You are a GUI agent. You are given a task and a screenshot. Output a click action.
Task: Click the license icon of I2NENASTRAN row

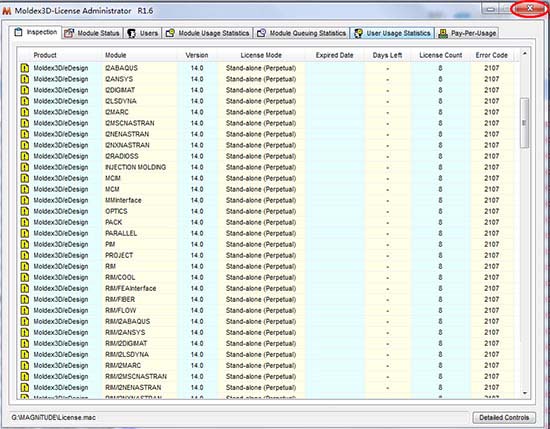coord(25,134)
